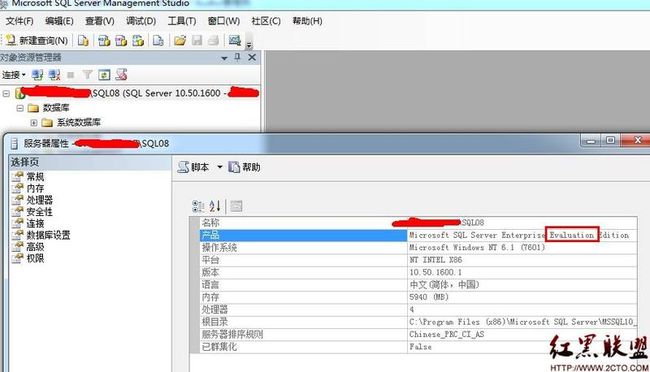Select the 平台 property row
The width and height of the screenshot is (650, 372).
click(418, 260)
